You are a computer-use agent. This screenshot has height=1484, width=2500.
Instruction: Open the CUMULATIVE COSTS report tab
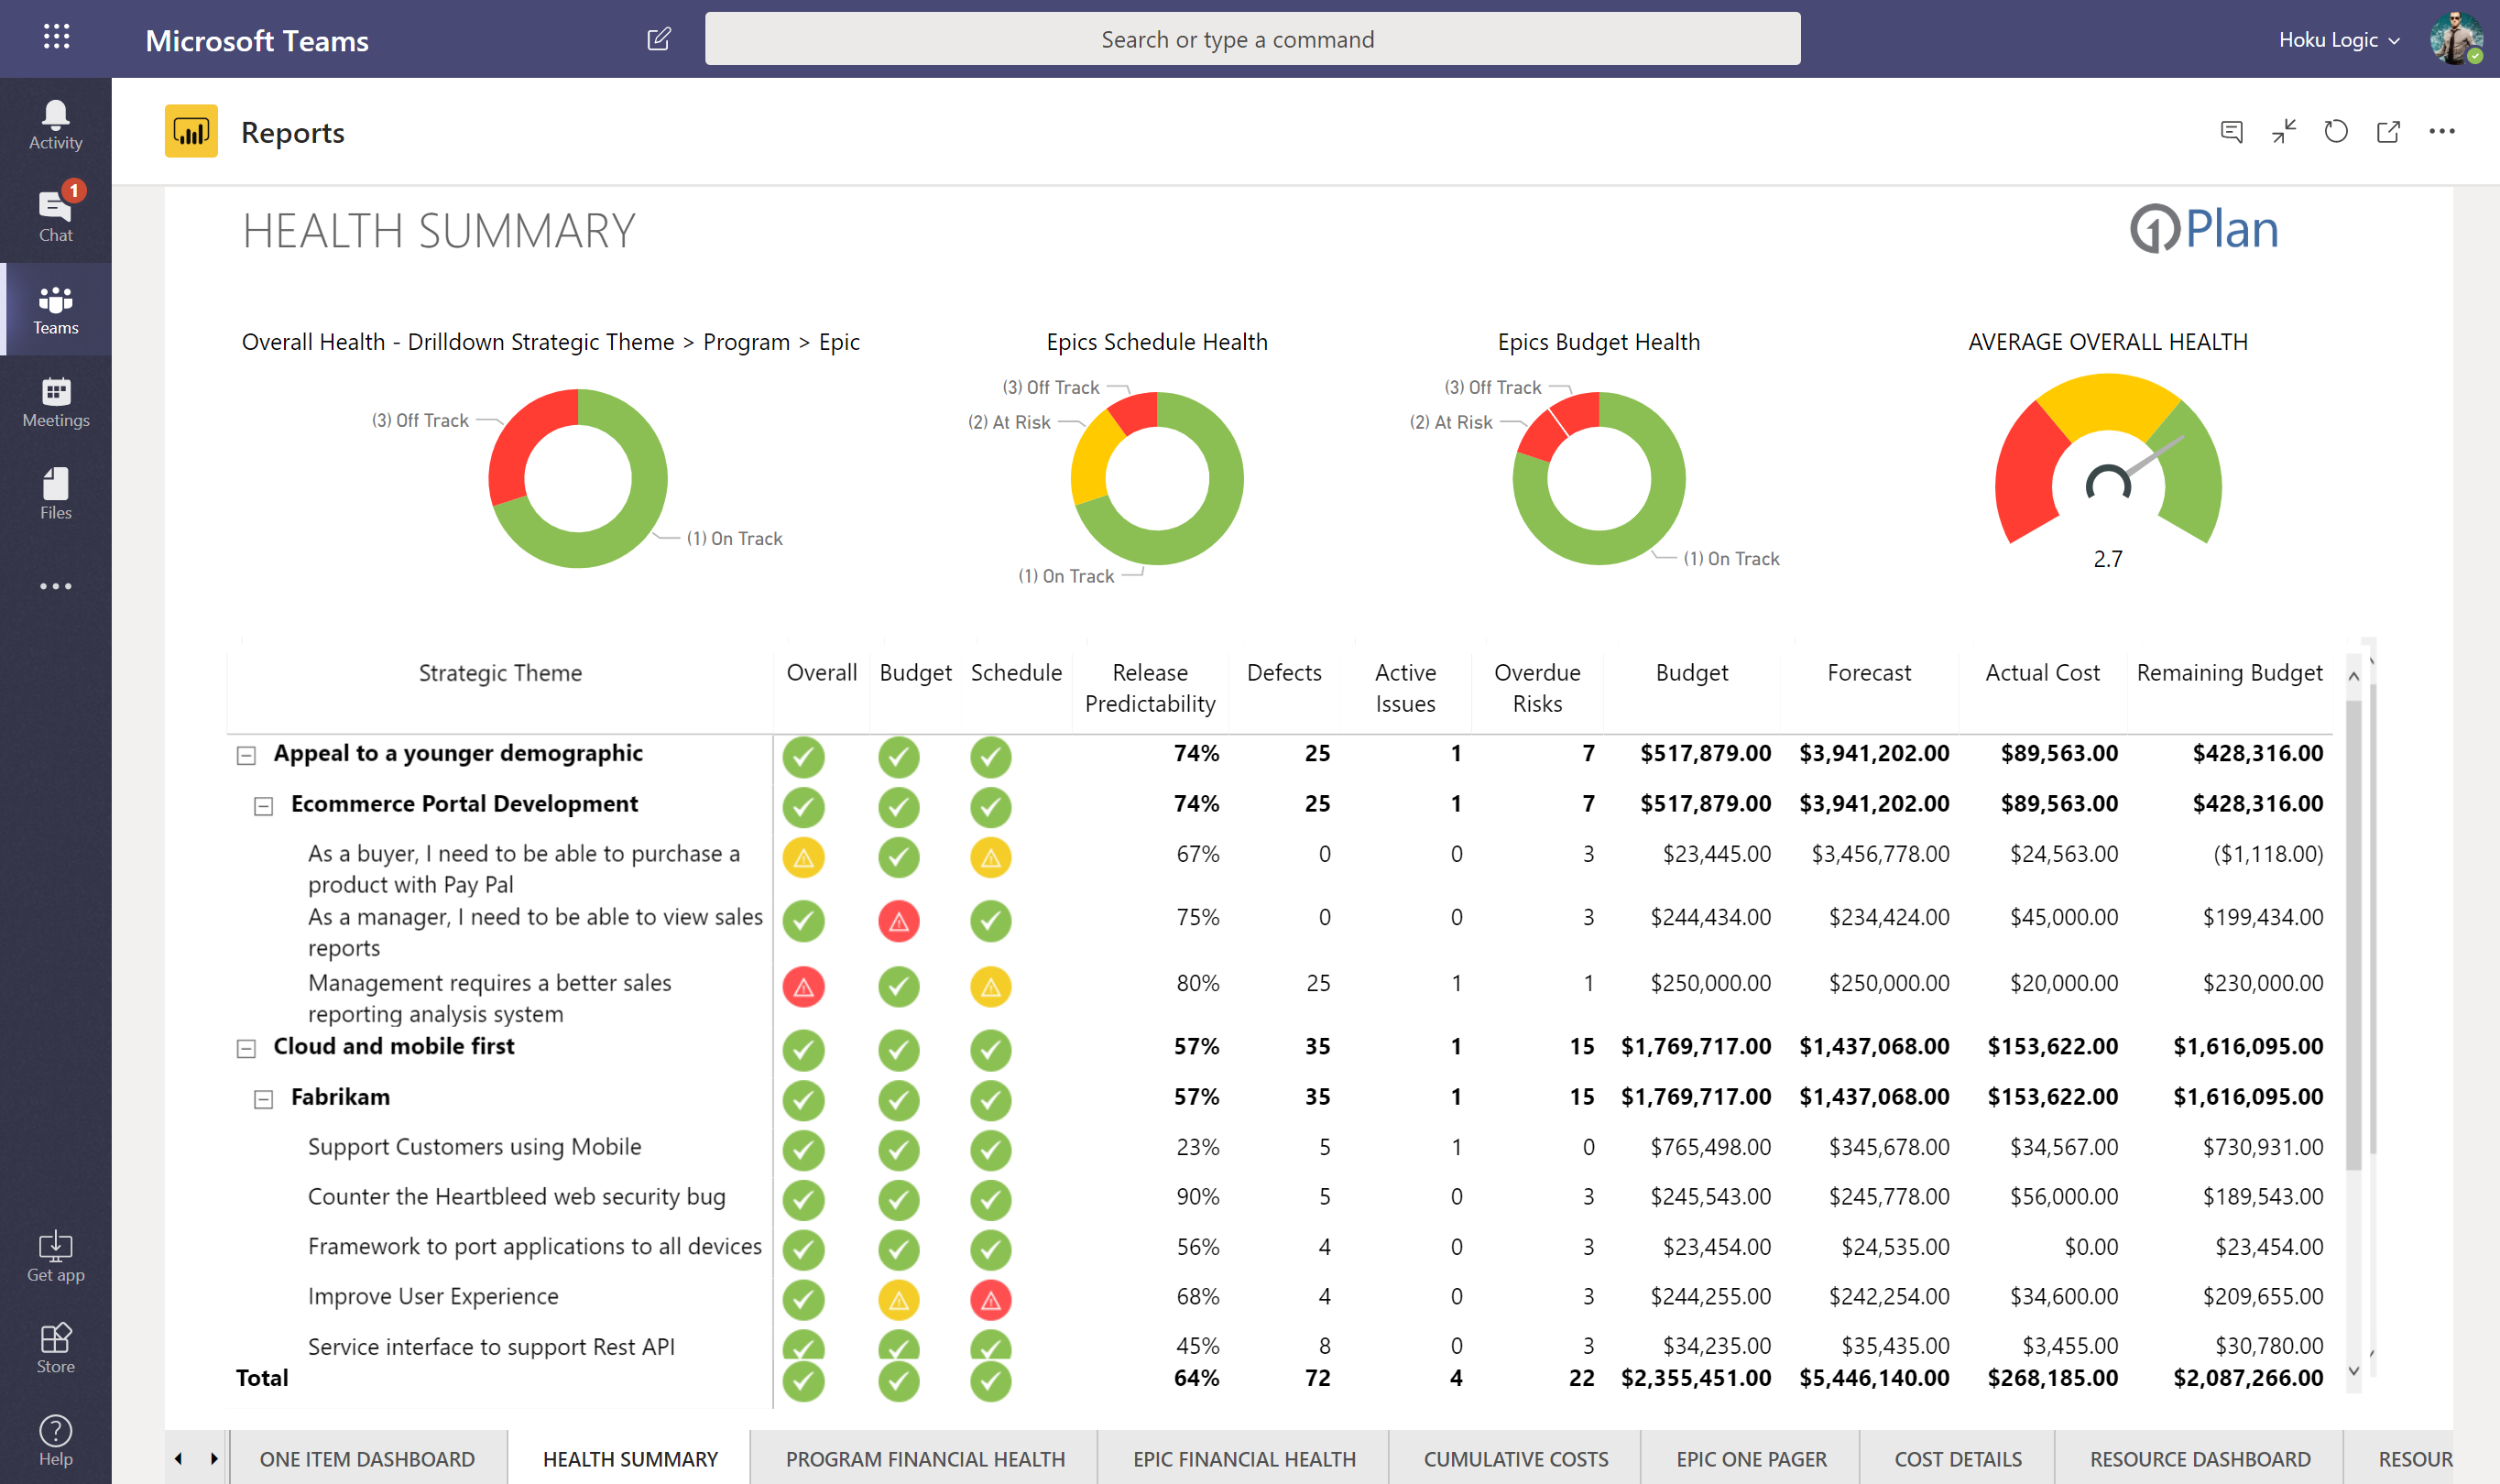point(1514,1458)
